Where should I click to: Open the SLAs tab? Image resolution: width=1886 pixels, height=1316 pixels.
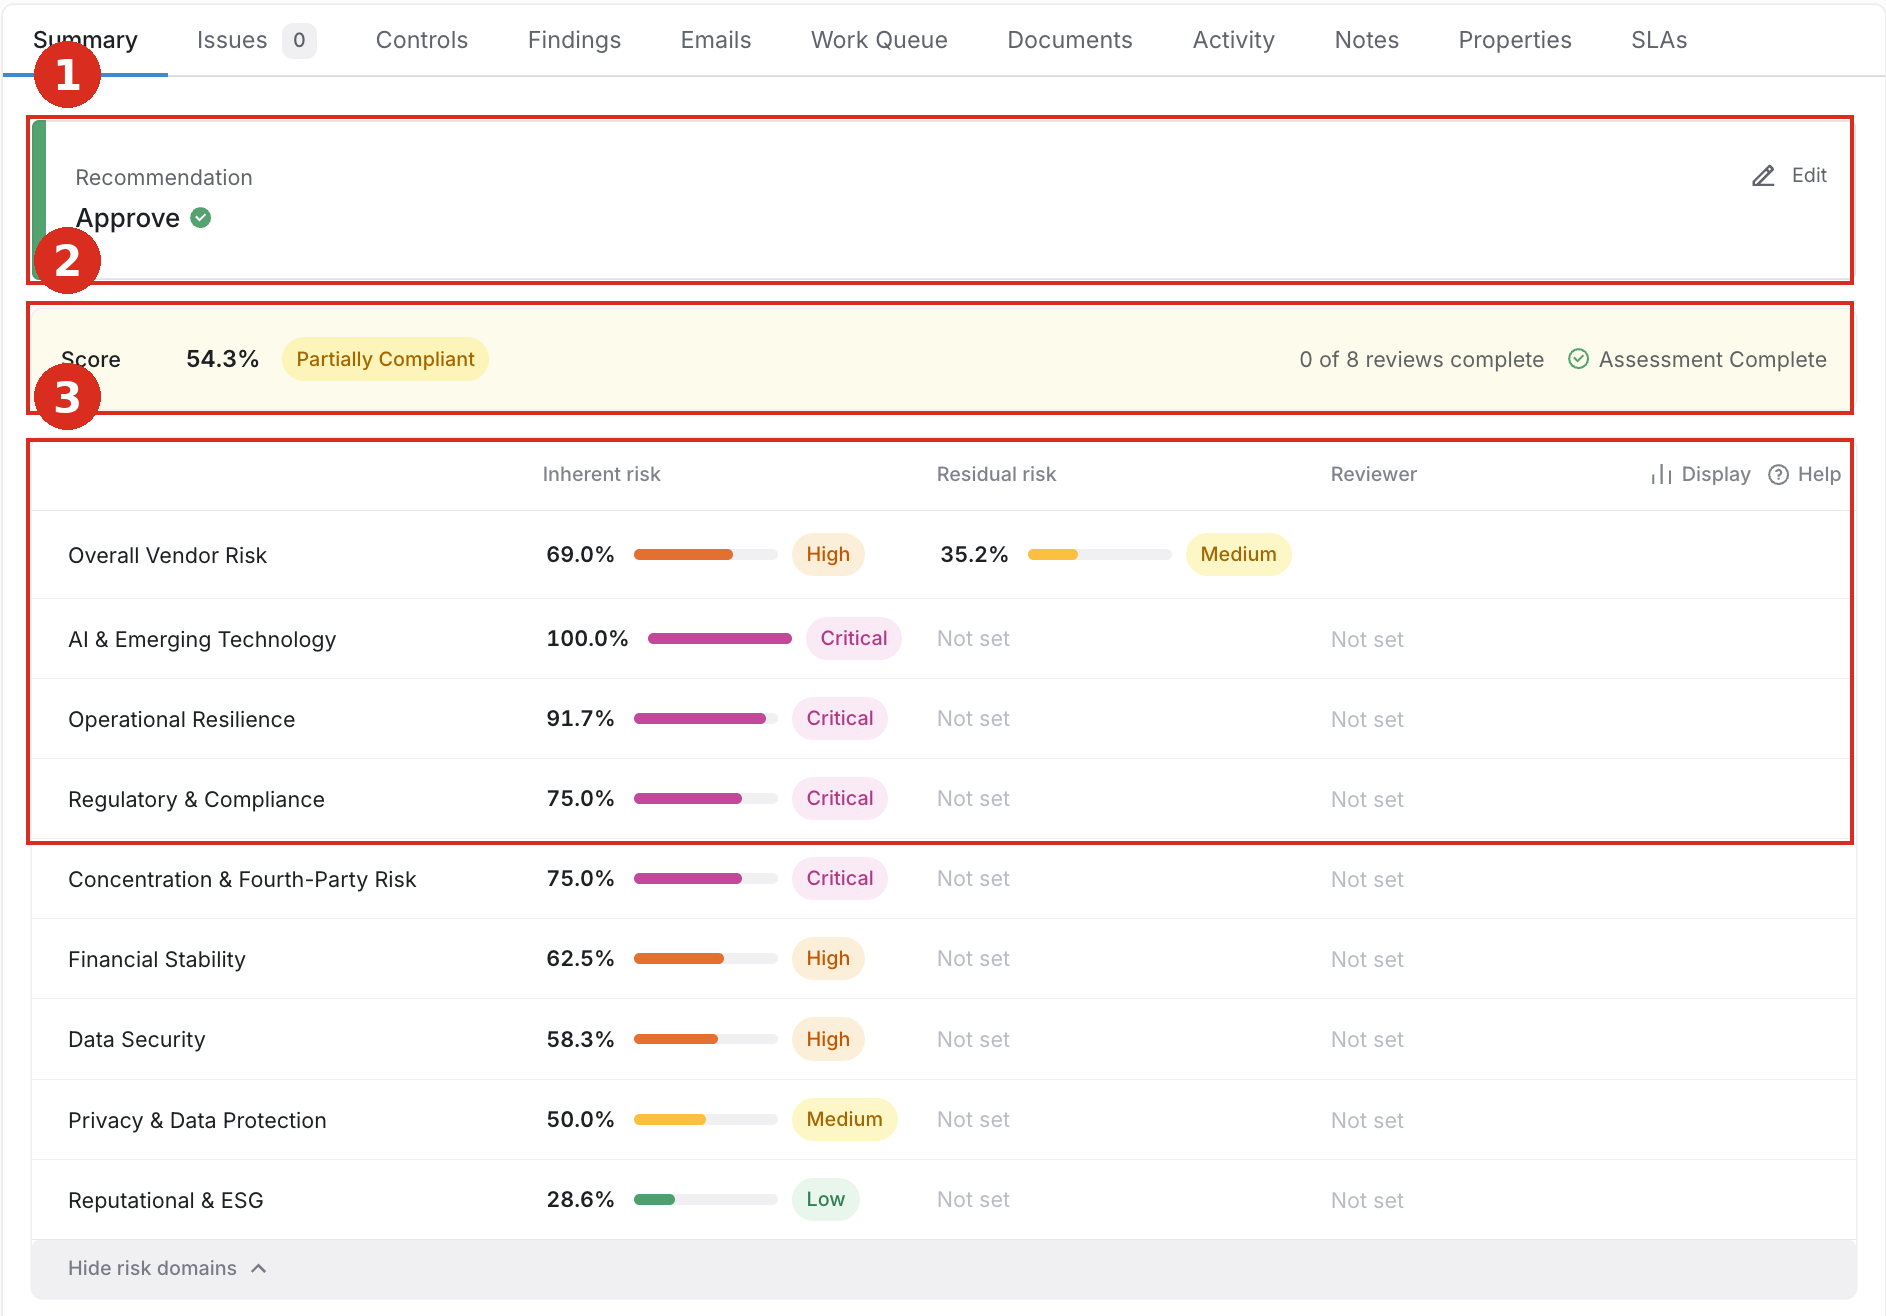click(x=1659, y=40)
